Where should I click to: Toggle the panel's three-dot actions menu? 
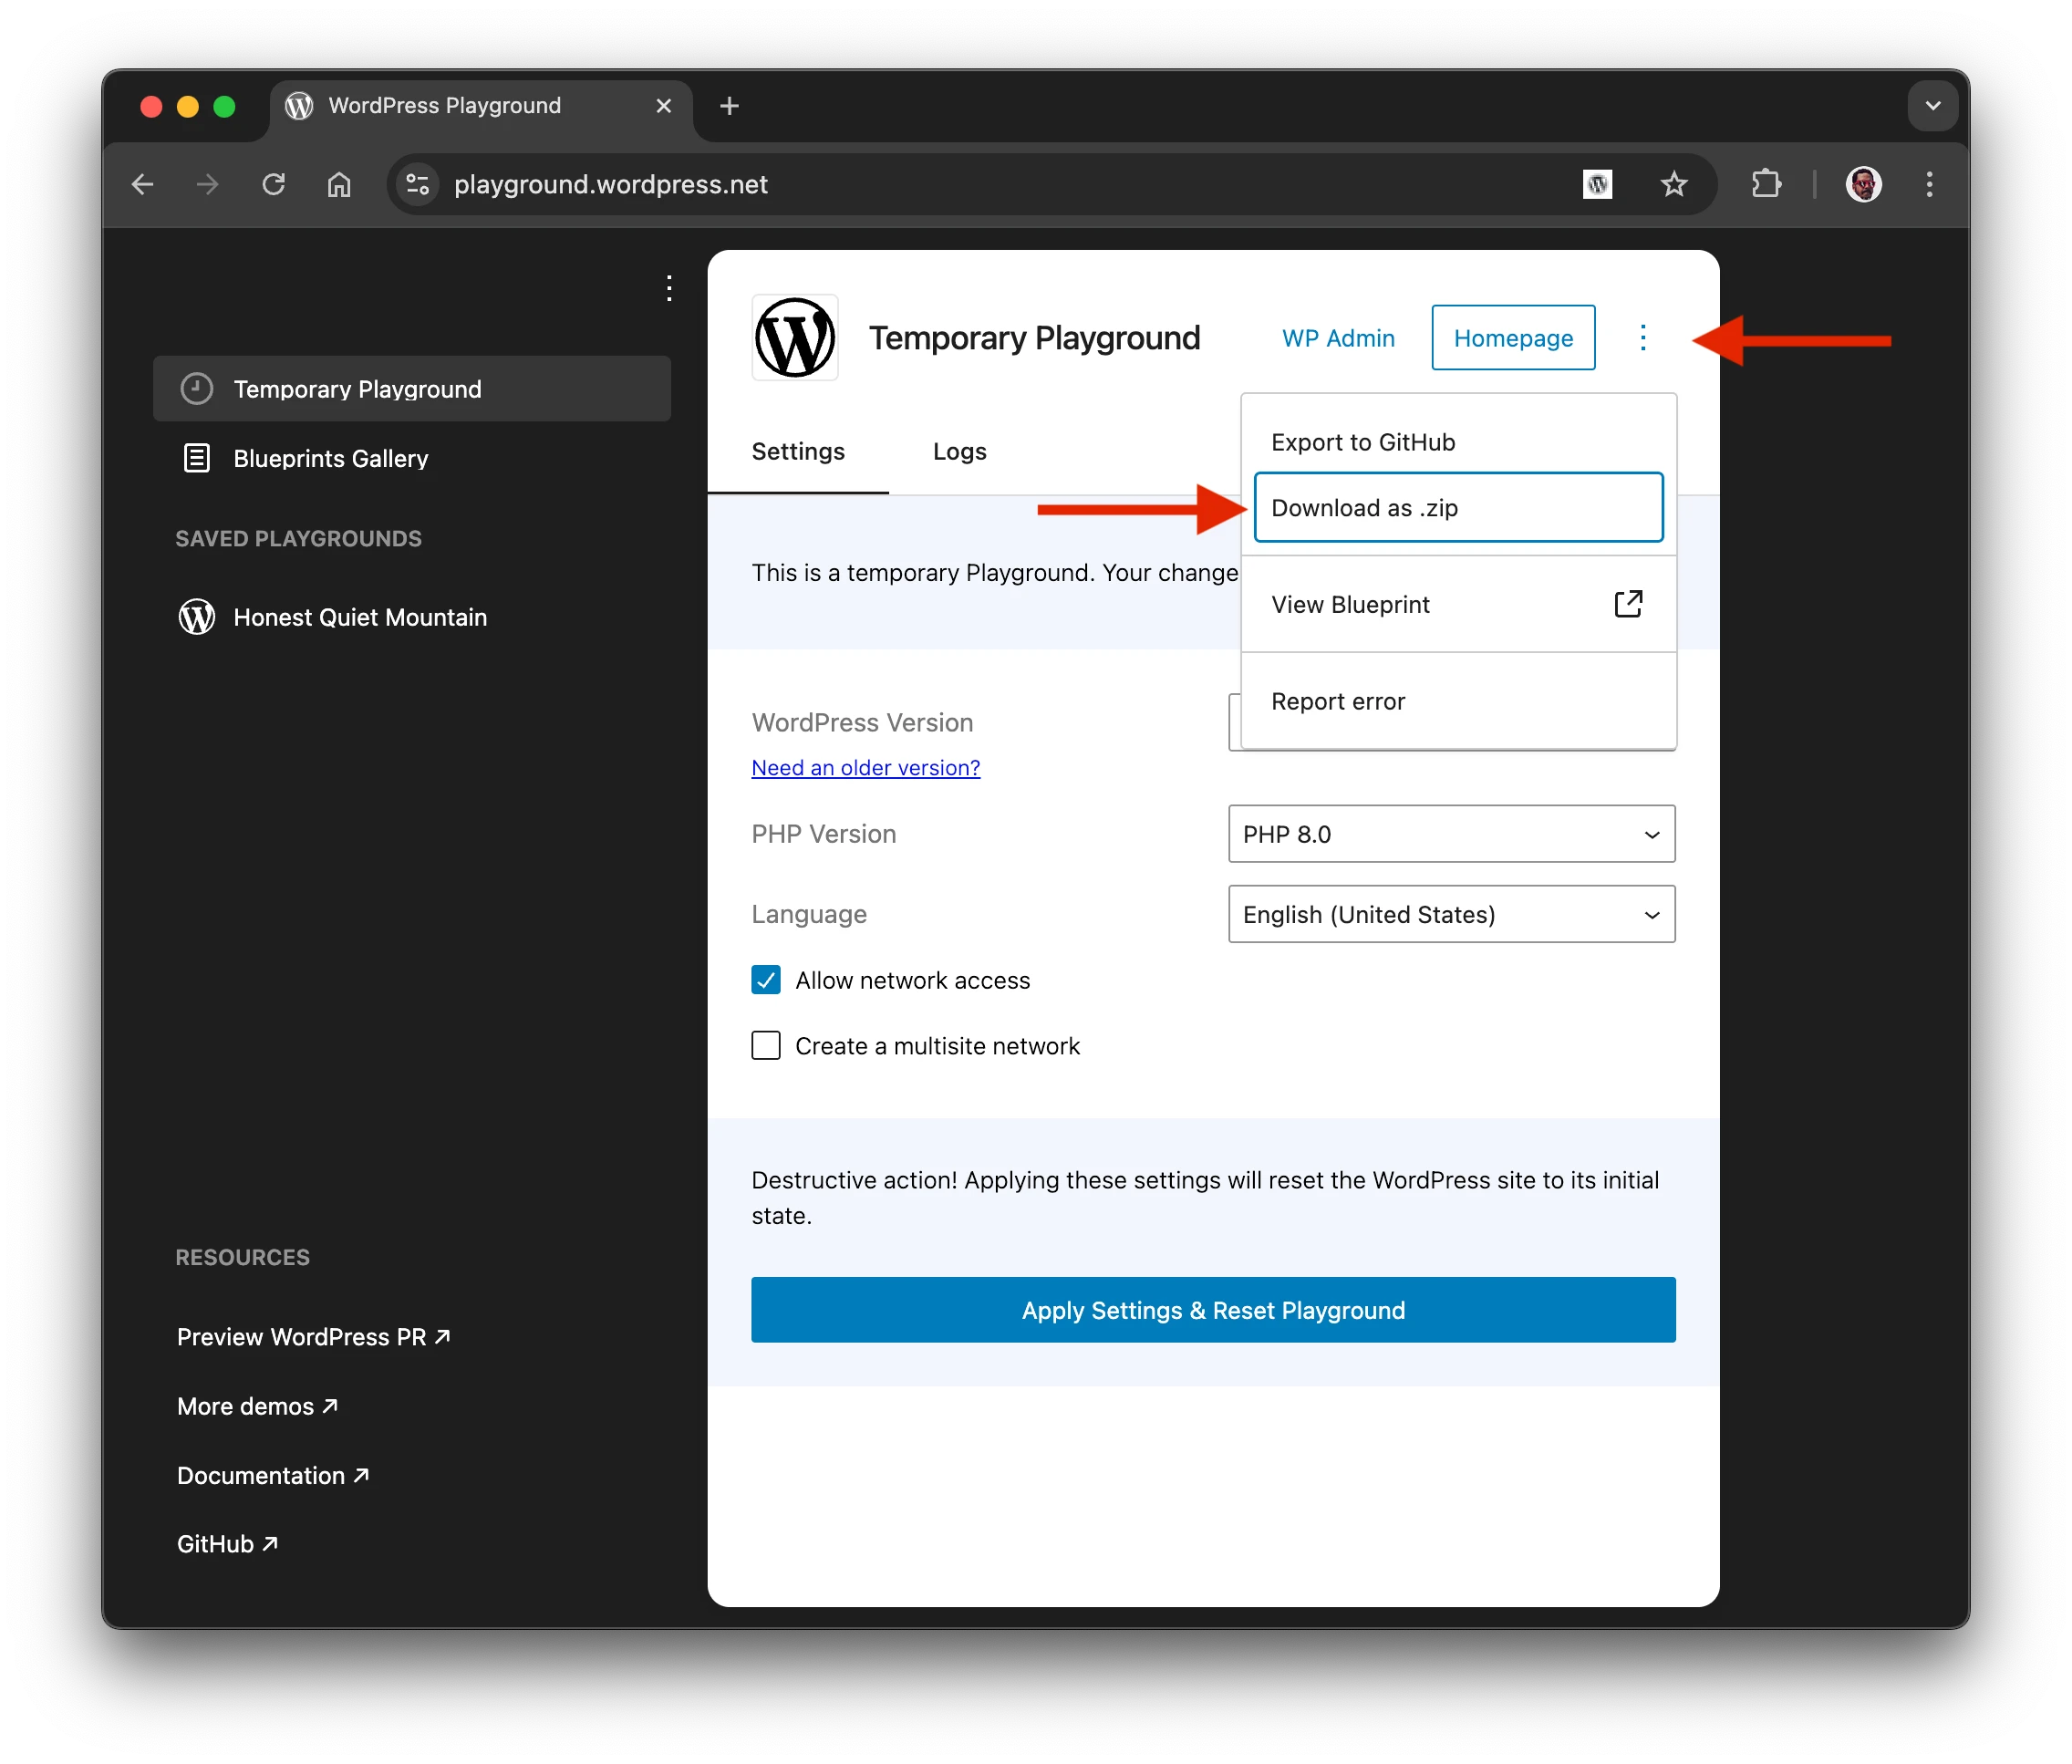coord(1643,338)
